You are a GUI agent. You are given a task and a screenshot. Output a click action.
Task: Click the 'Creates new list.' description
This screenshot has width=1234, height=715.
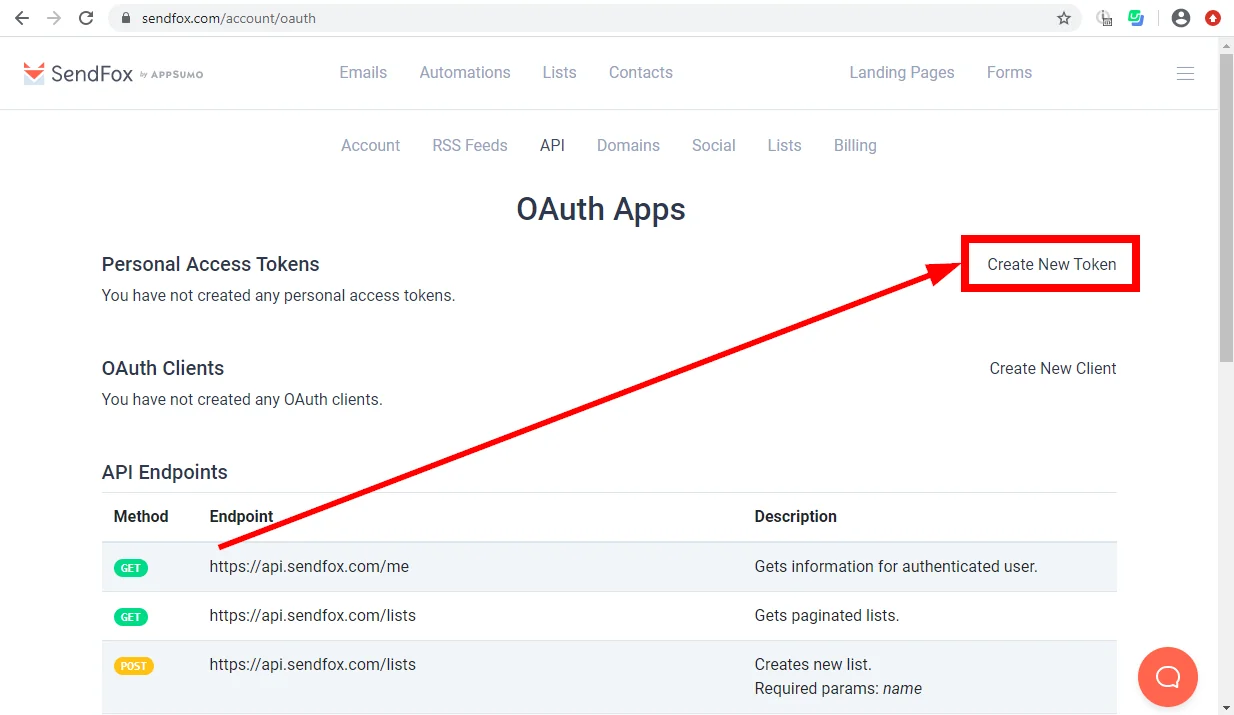coord(813,664)
